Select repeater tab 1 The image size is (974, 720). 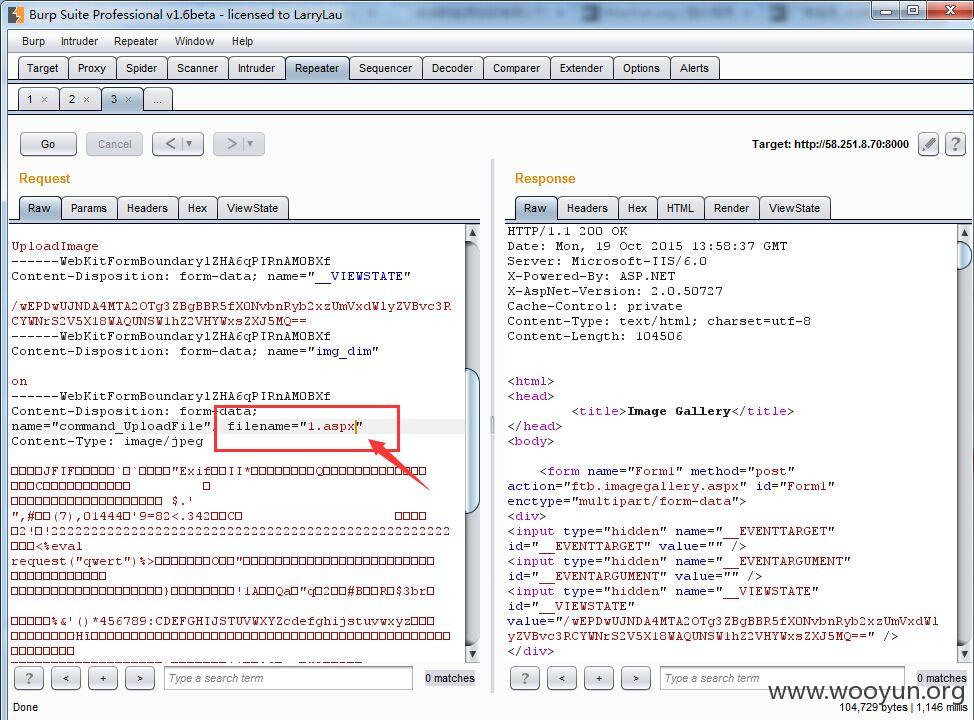coord(30,99)
